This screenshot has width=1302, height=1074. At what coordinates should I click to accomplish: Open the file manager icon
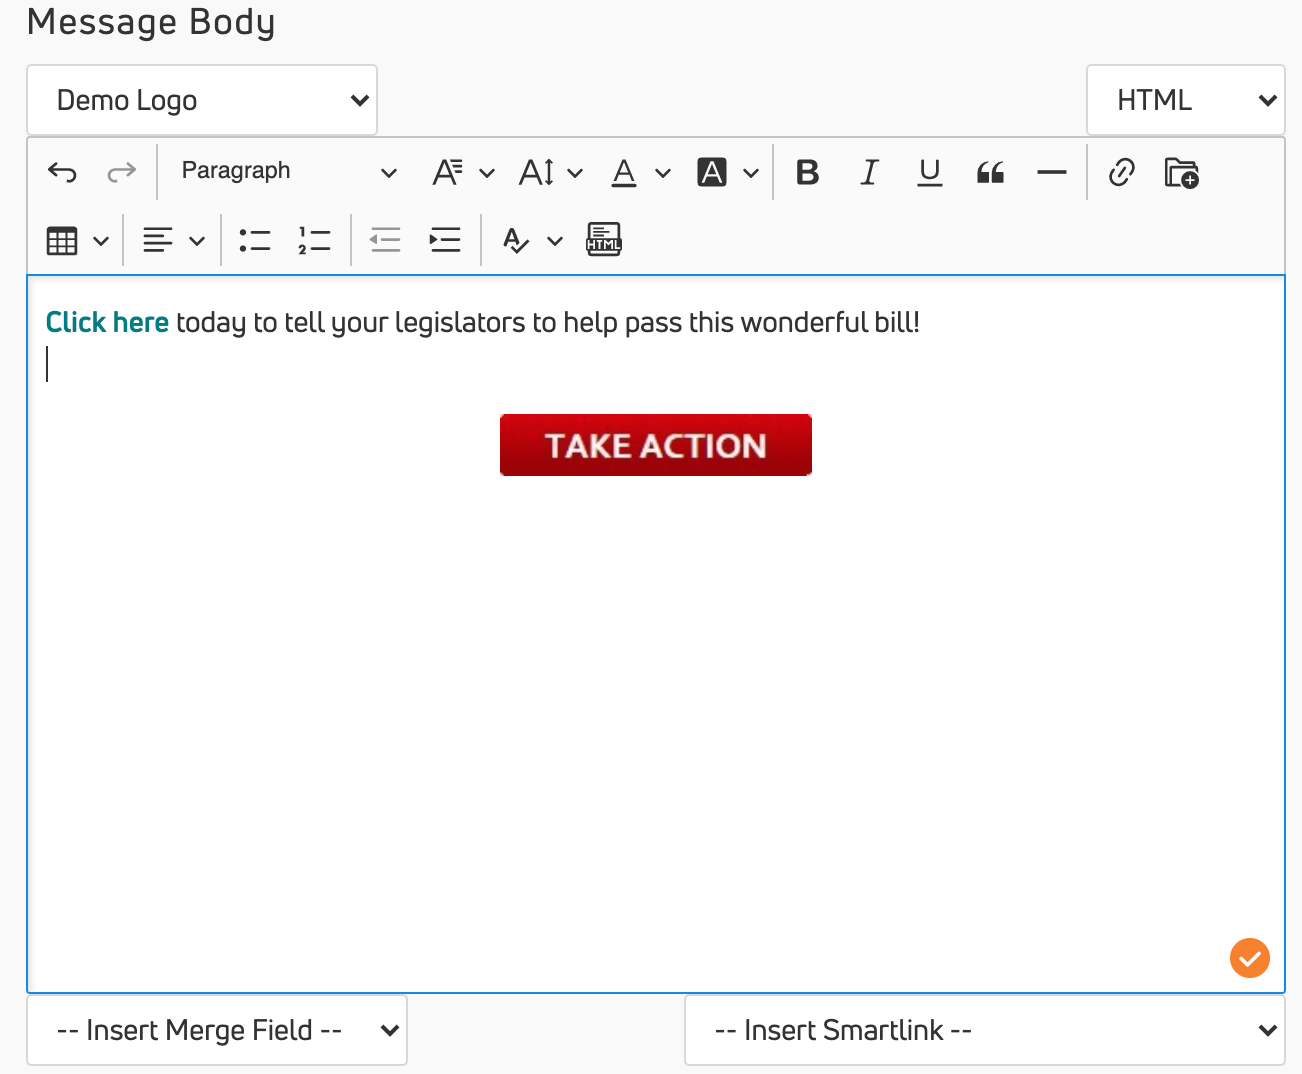pyautogui.click(x=1181, y=173)
